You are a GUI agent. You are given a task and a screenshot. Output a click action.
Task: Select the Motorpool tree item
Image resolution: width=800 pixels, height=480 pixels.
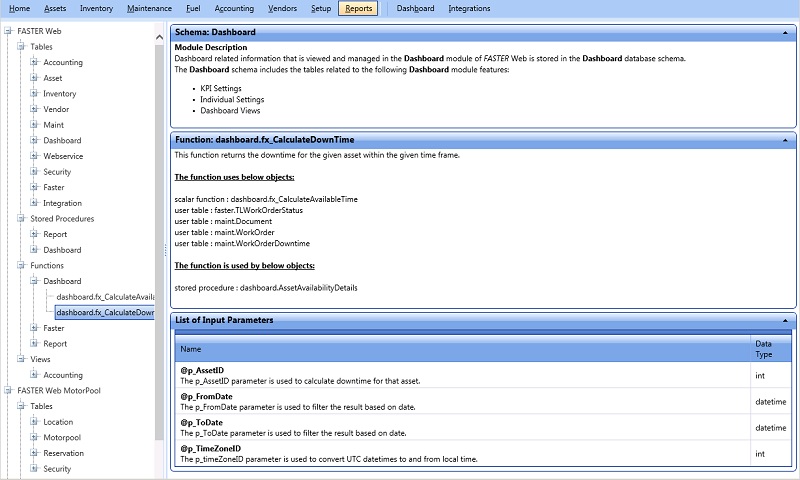pos(62,437)
